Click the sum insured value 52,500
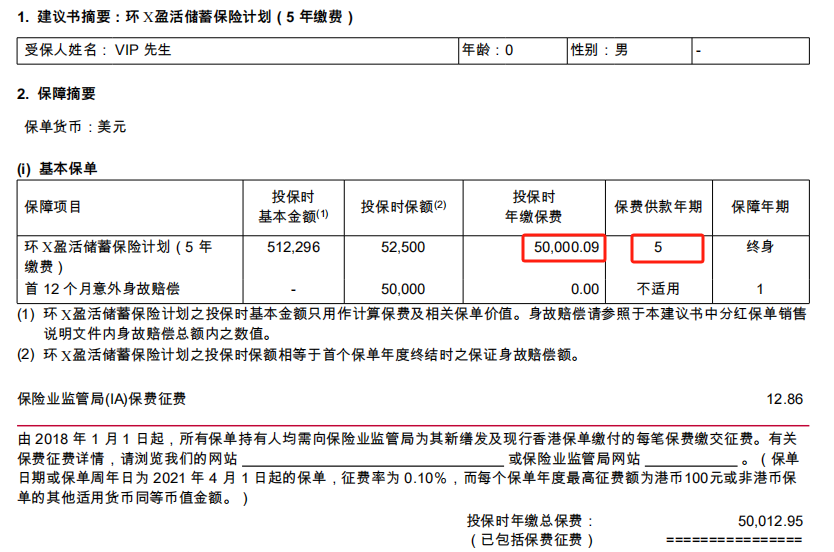 [x=403, y=247]
